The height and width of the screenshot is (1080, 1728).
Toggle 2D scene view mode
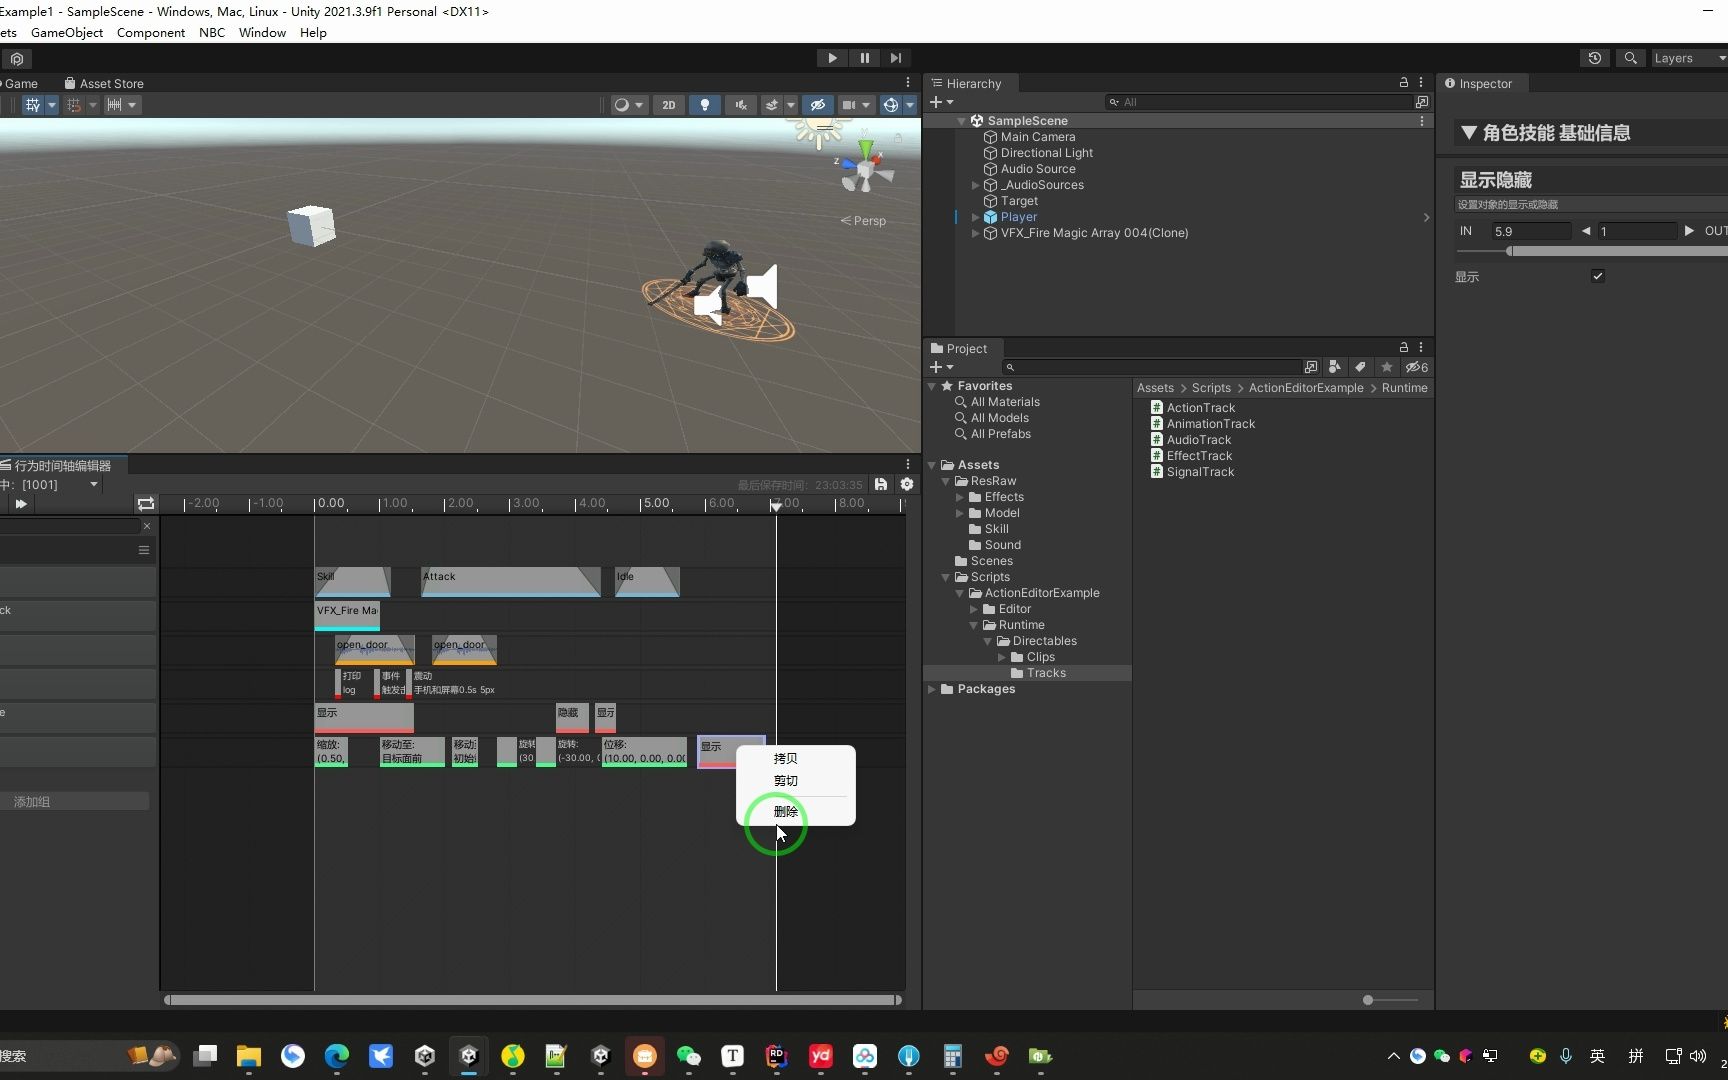[668, 105]
